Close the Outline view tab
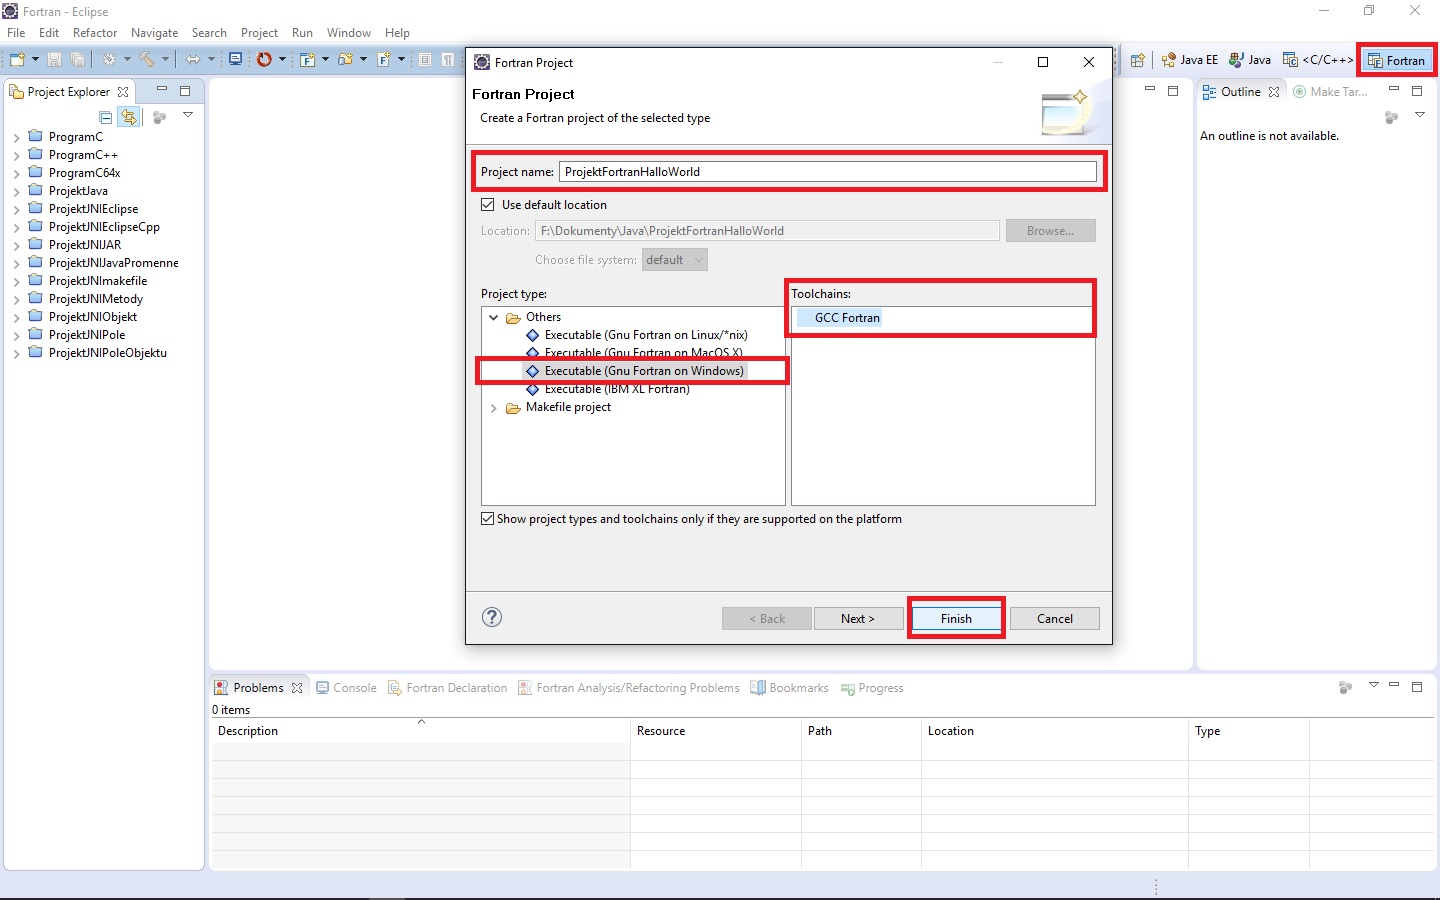The height and width of the screenshot is (900, 1440). click(1274, 92)
